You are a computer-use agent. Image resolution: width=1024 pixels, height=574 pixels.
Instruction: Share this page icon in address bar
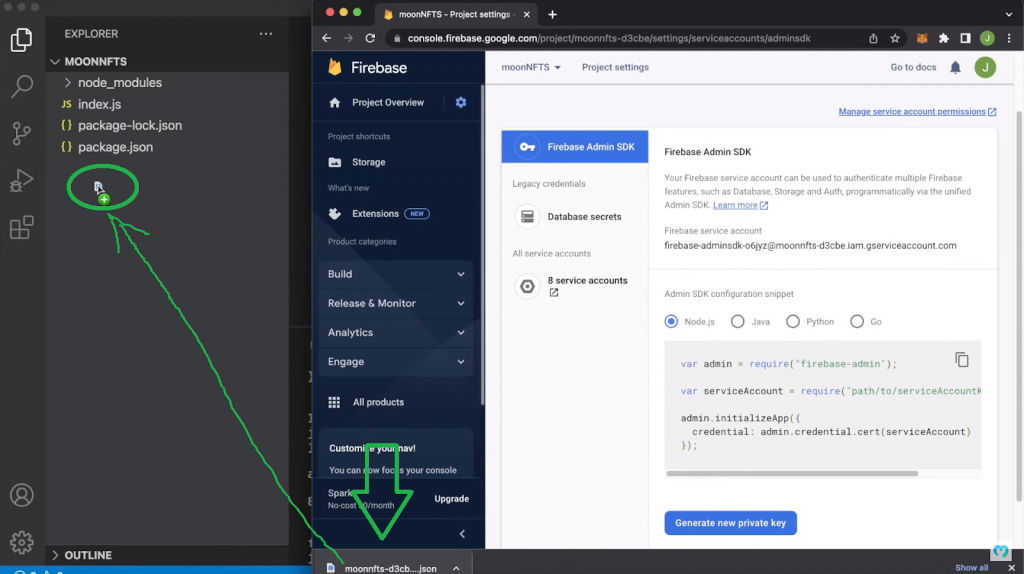click(873, 39)
